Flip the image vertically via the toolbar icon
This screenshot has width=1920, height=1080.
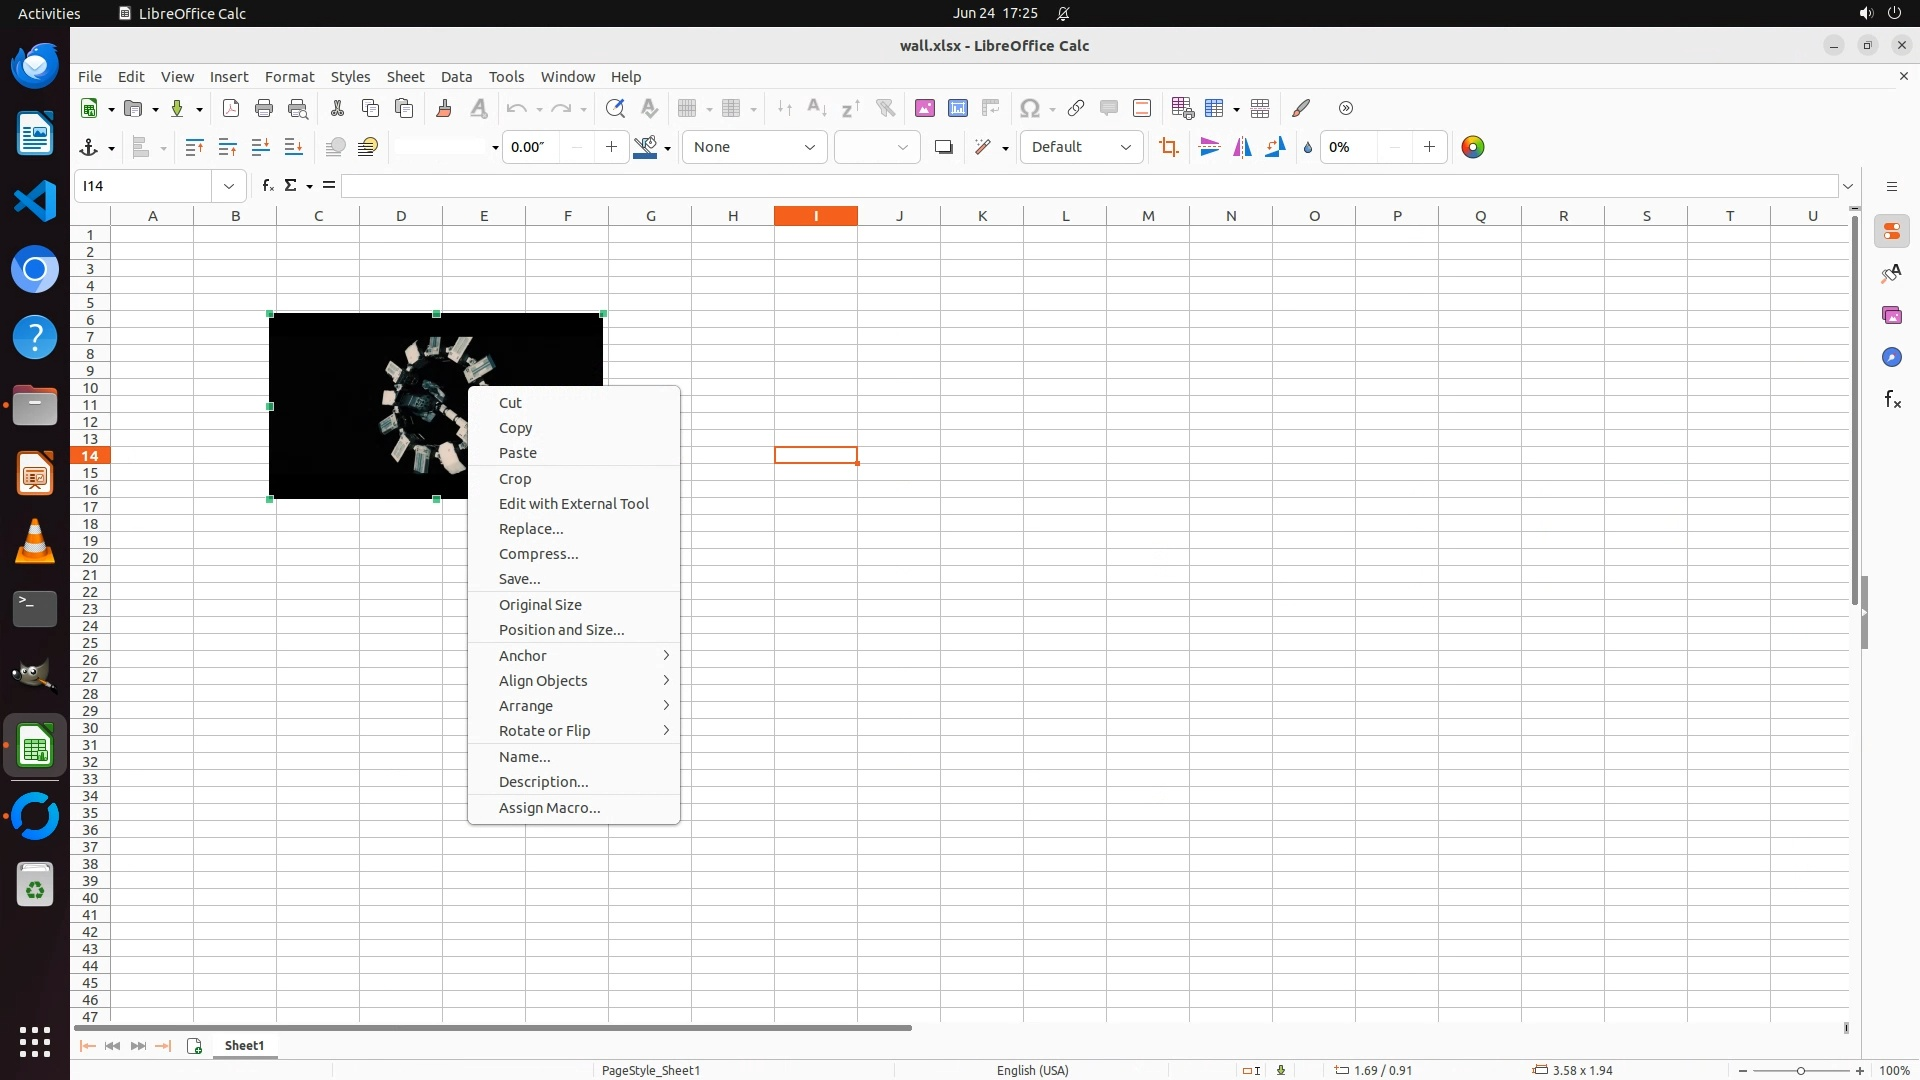click(x=1209, y=148)
